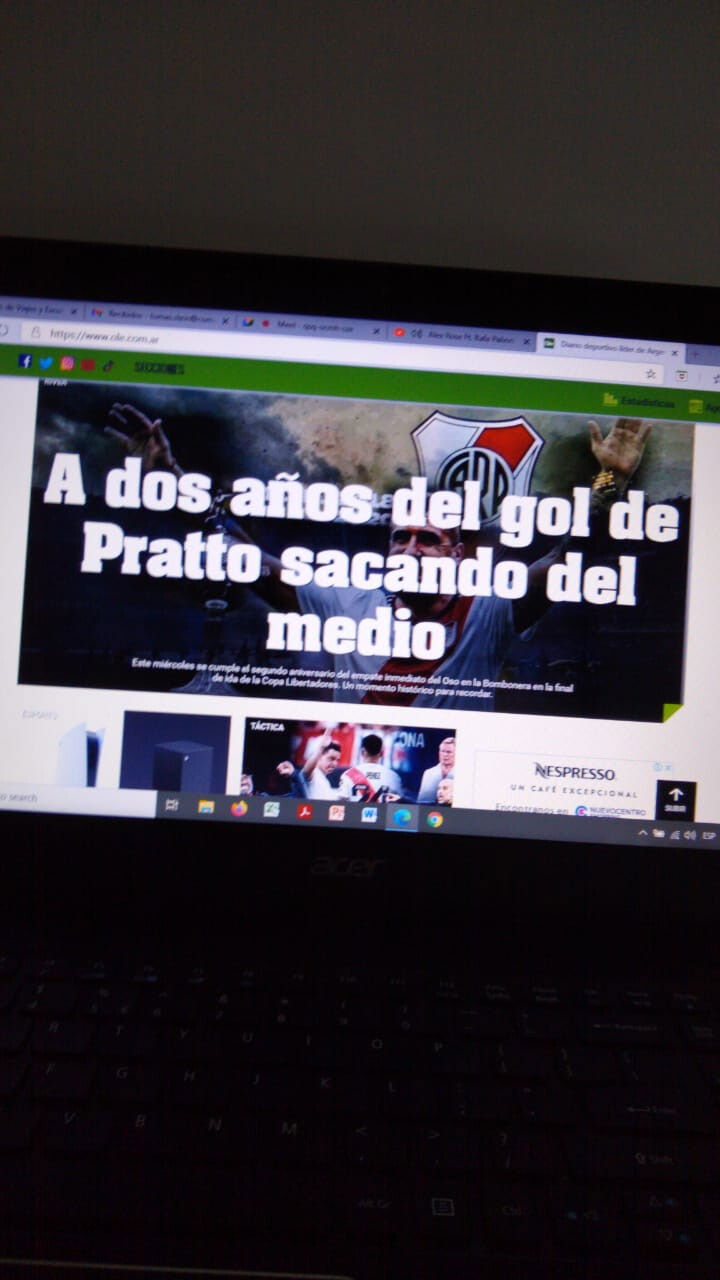This screenshot has width=720, height=1280.
Task: Open the Estadísticas link
Action: (638, 401)
